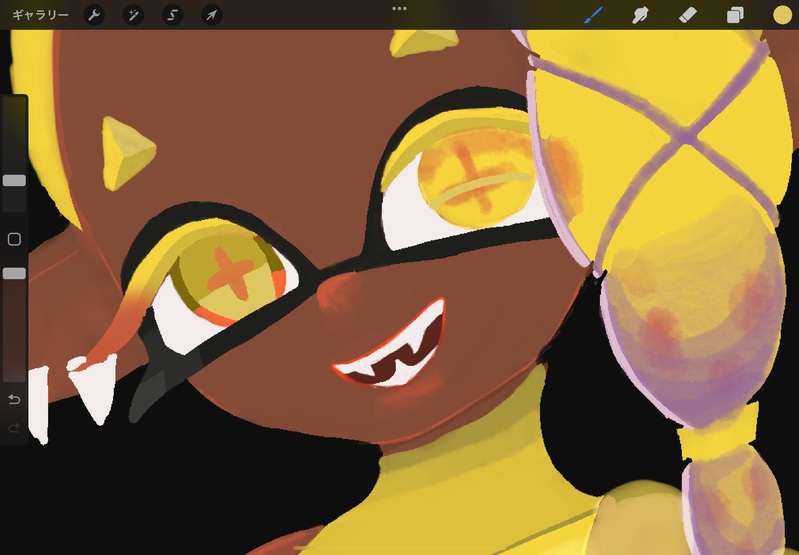Image resolution: width=799 pixels, height=555 pixels.
Task: Activate the Selection S-shaped tool
Action: click(173, 15)
